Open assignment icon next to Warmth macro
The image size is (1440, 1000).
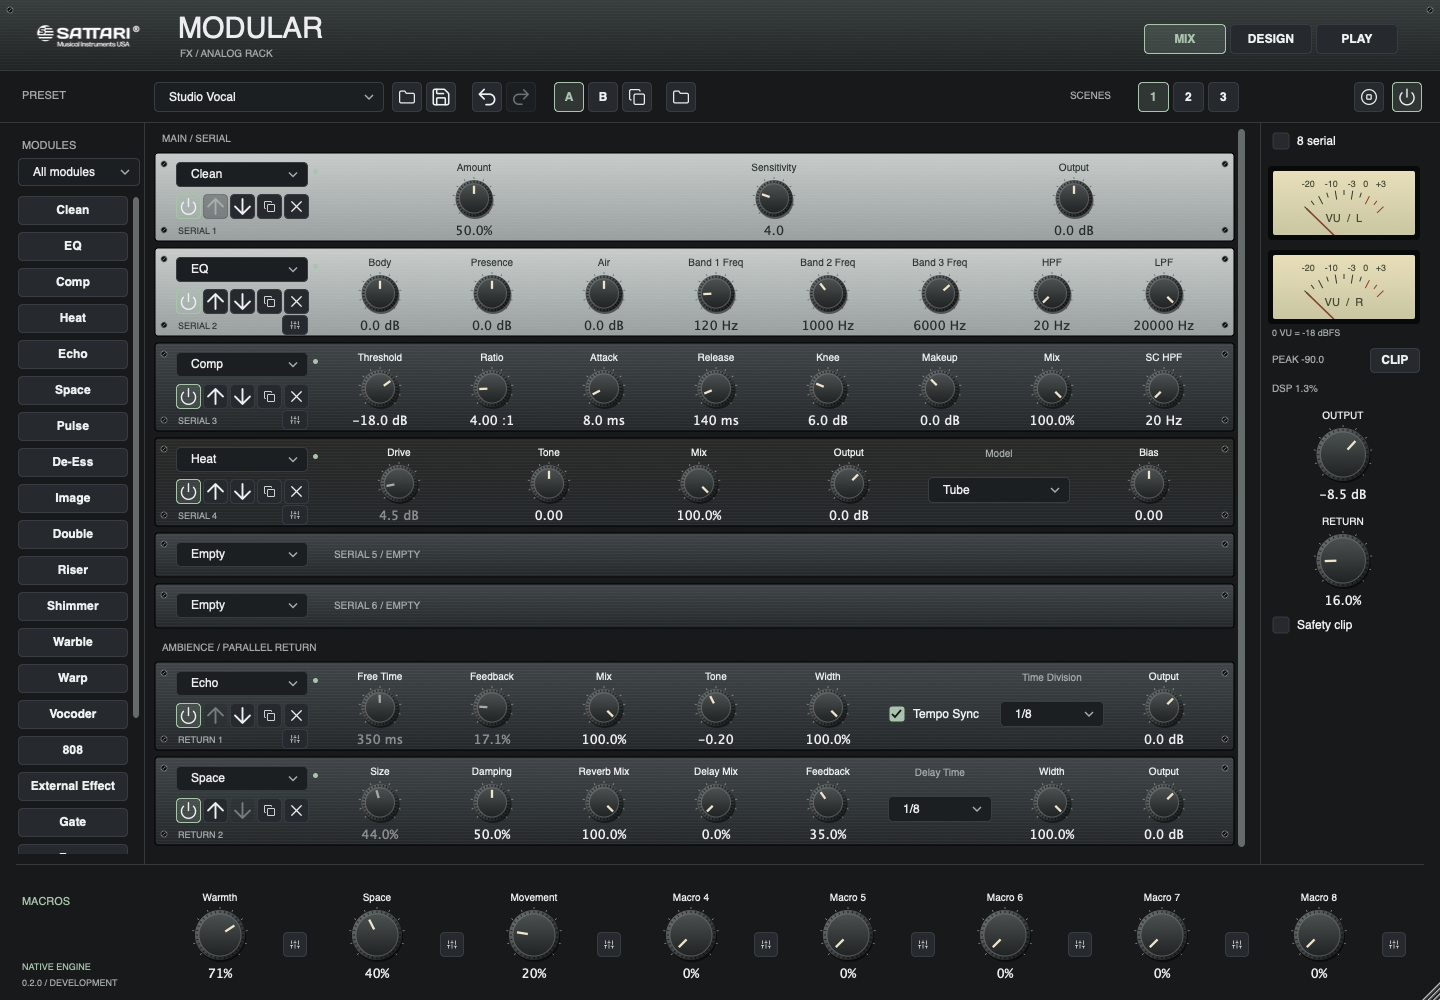click(x=295, y=944)
